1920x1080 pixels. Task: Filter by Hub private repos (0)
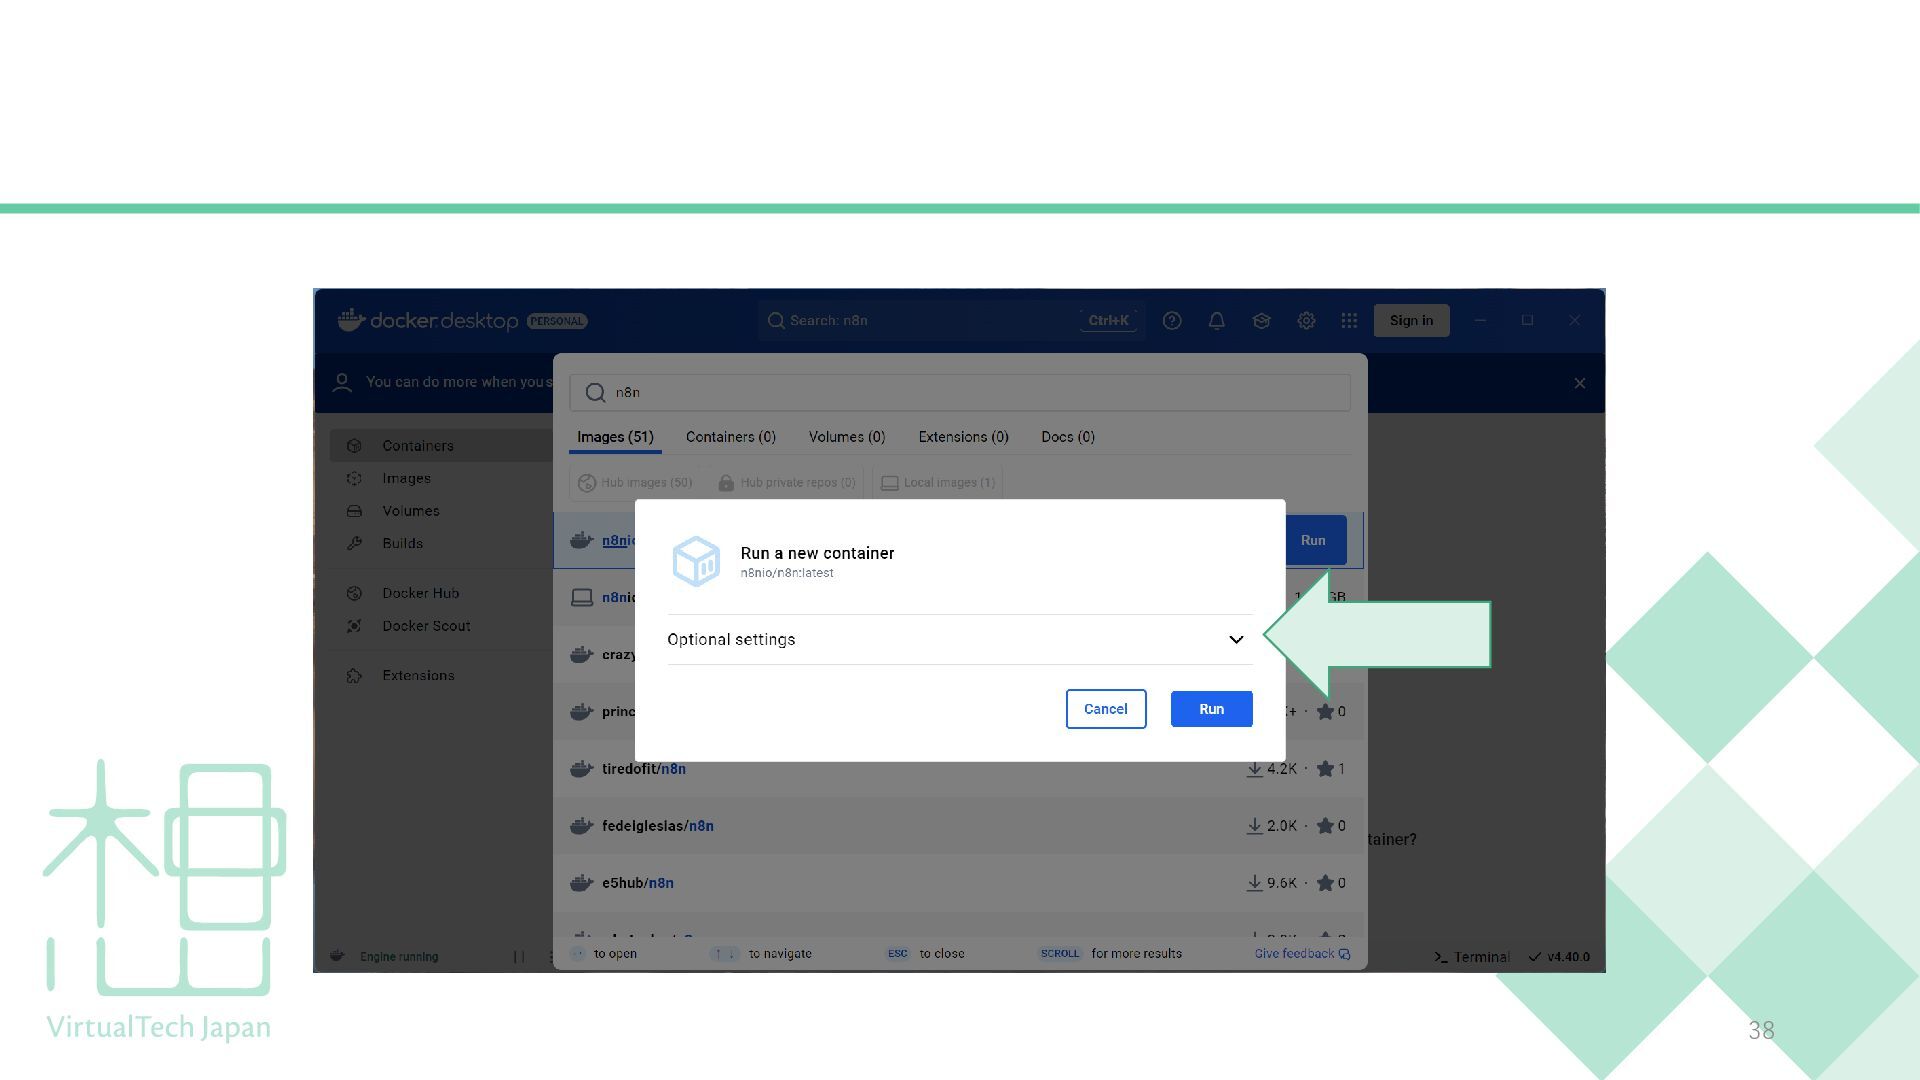point(787,483)
